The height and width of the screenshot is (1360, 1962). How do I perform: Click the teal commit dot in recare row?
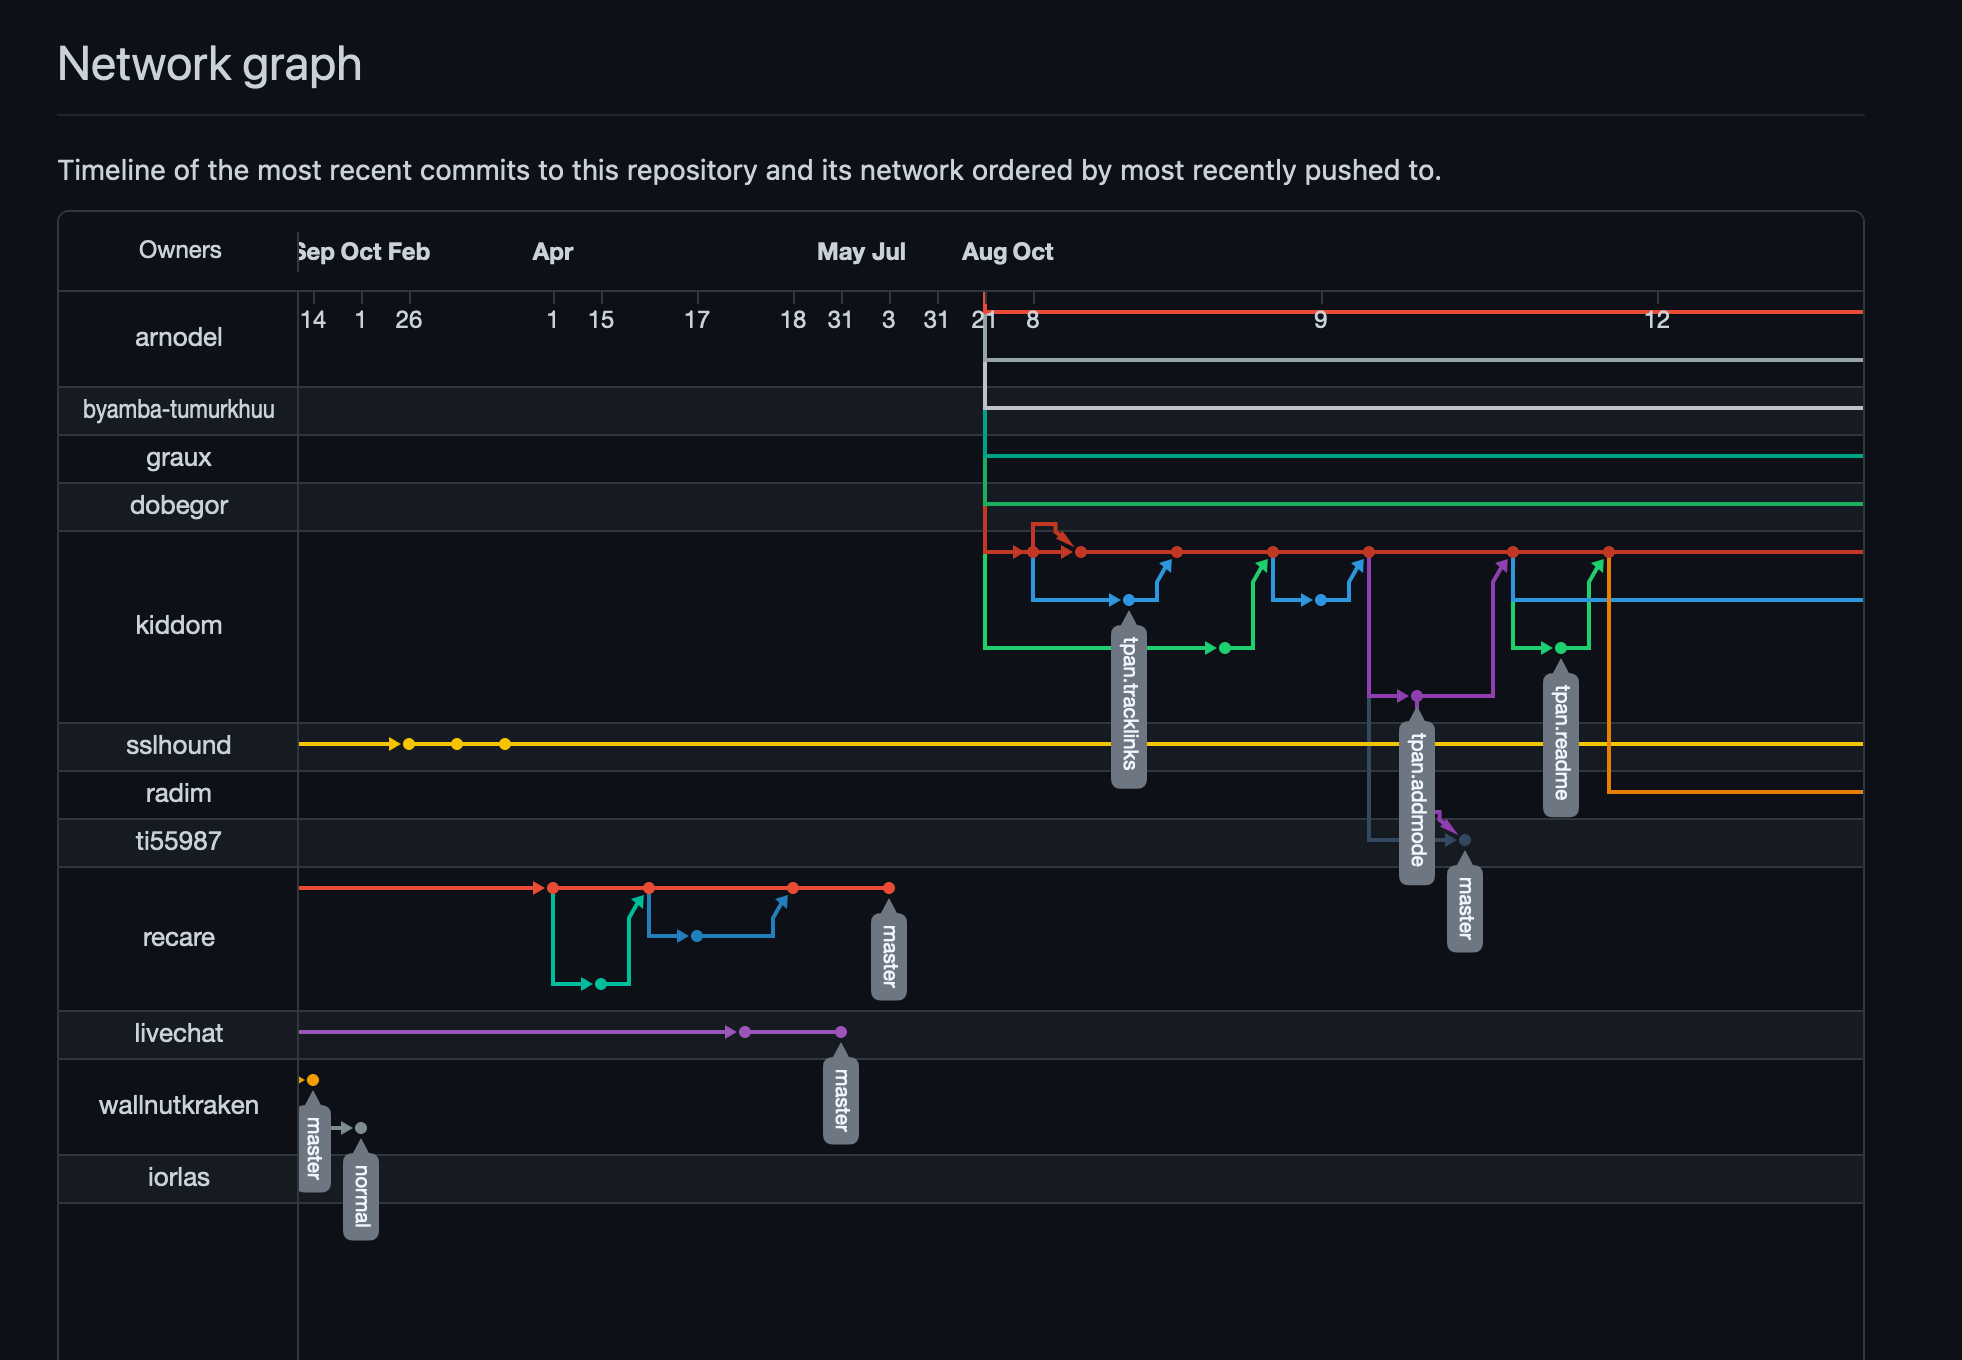[x=601, y=984]
